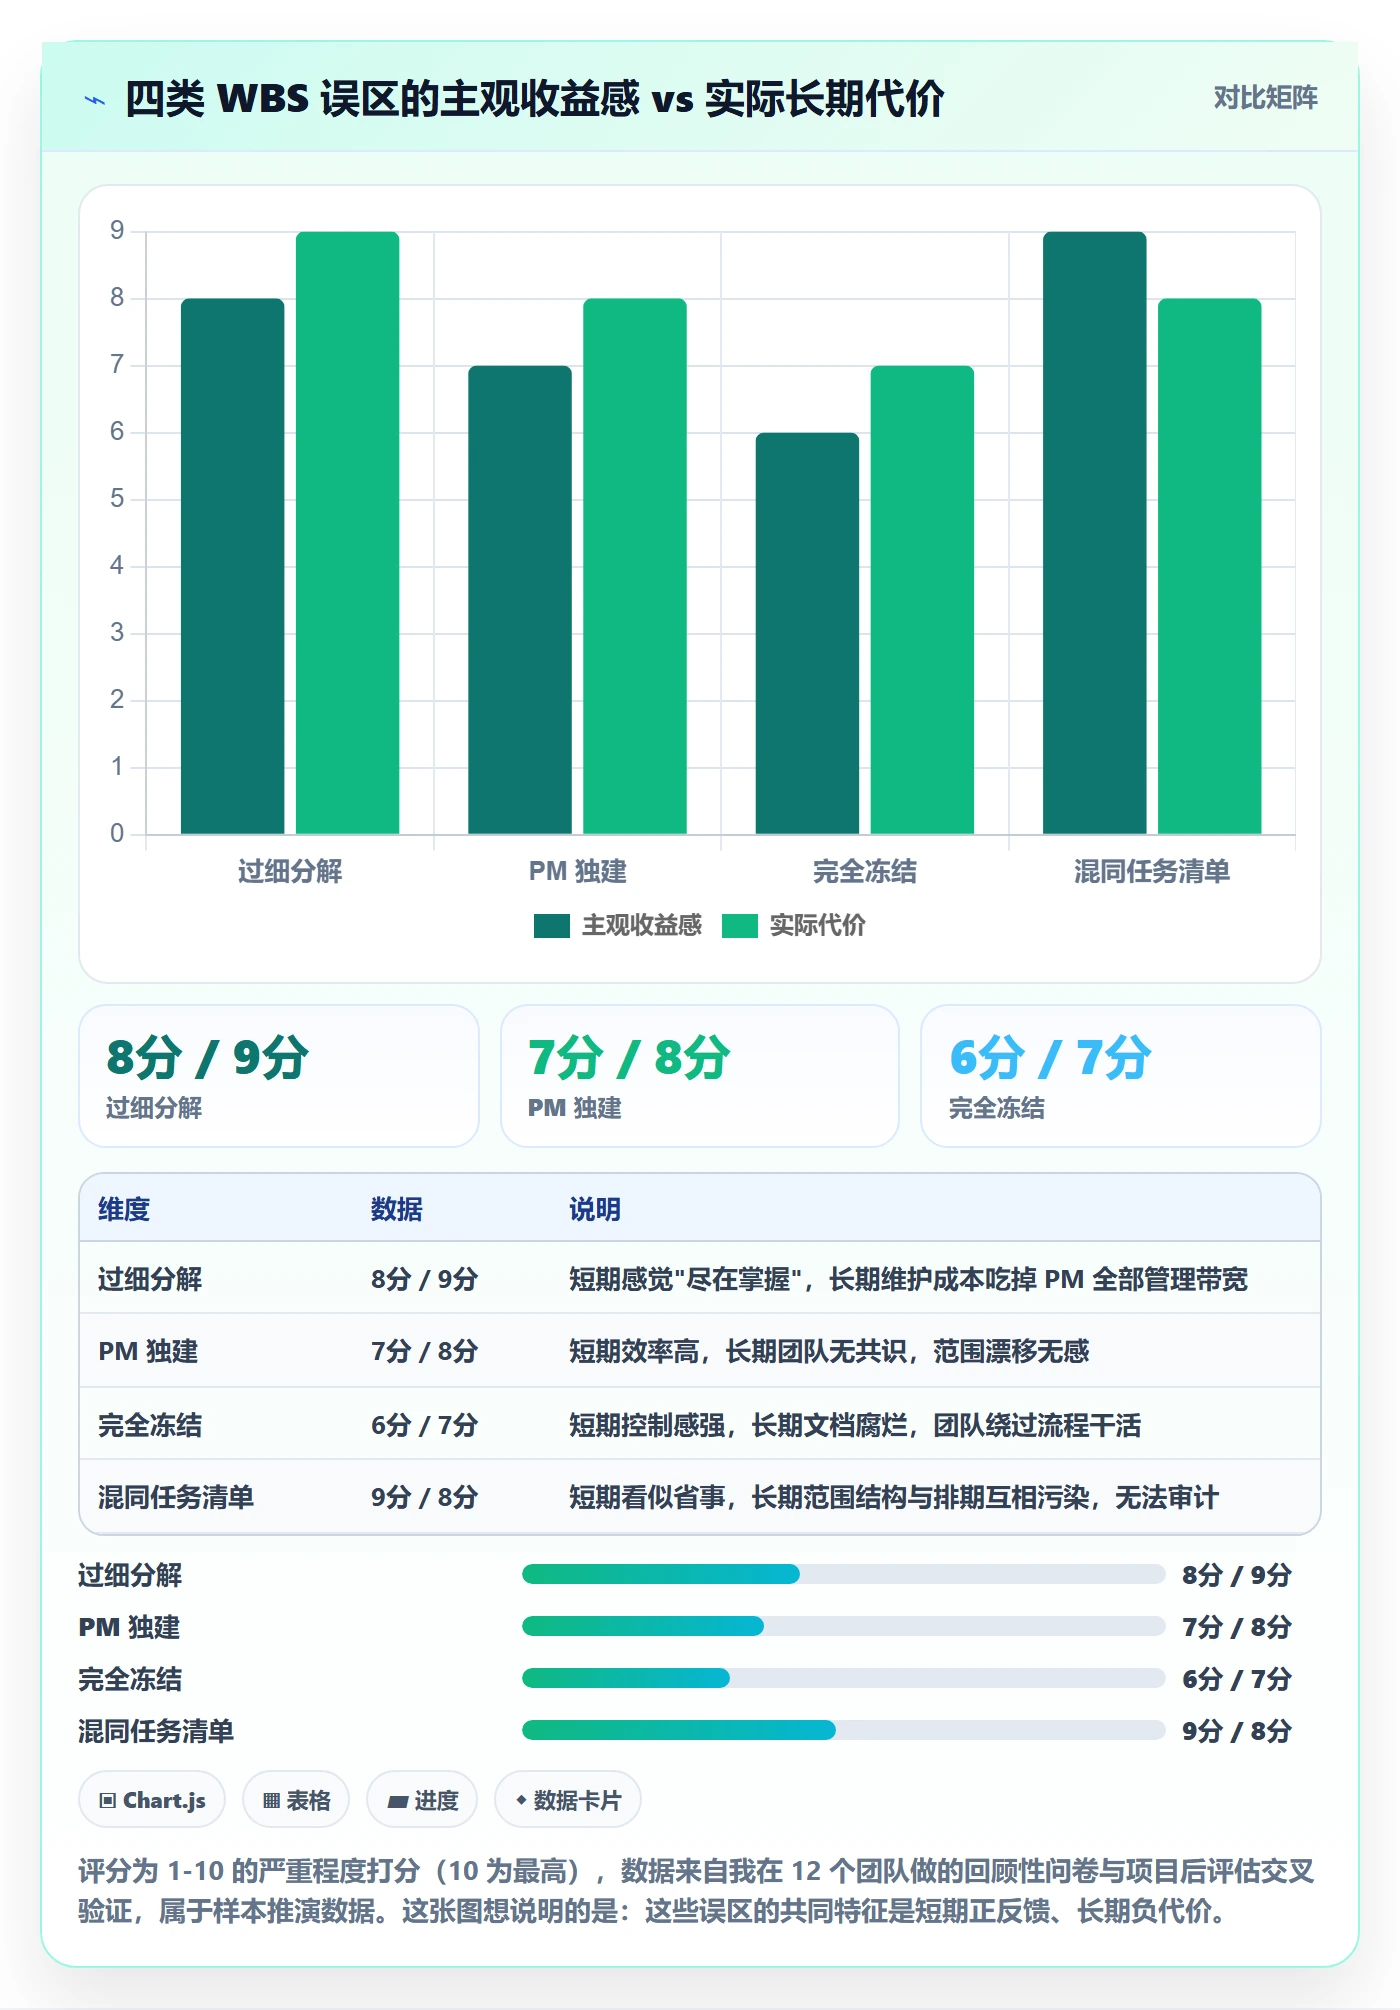Click the dark 主观收益感 bar for PM 独建
Image resolution: width=1400 pixels, height=2010 pixels.
[x=520, y=600]
